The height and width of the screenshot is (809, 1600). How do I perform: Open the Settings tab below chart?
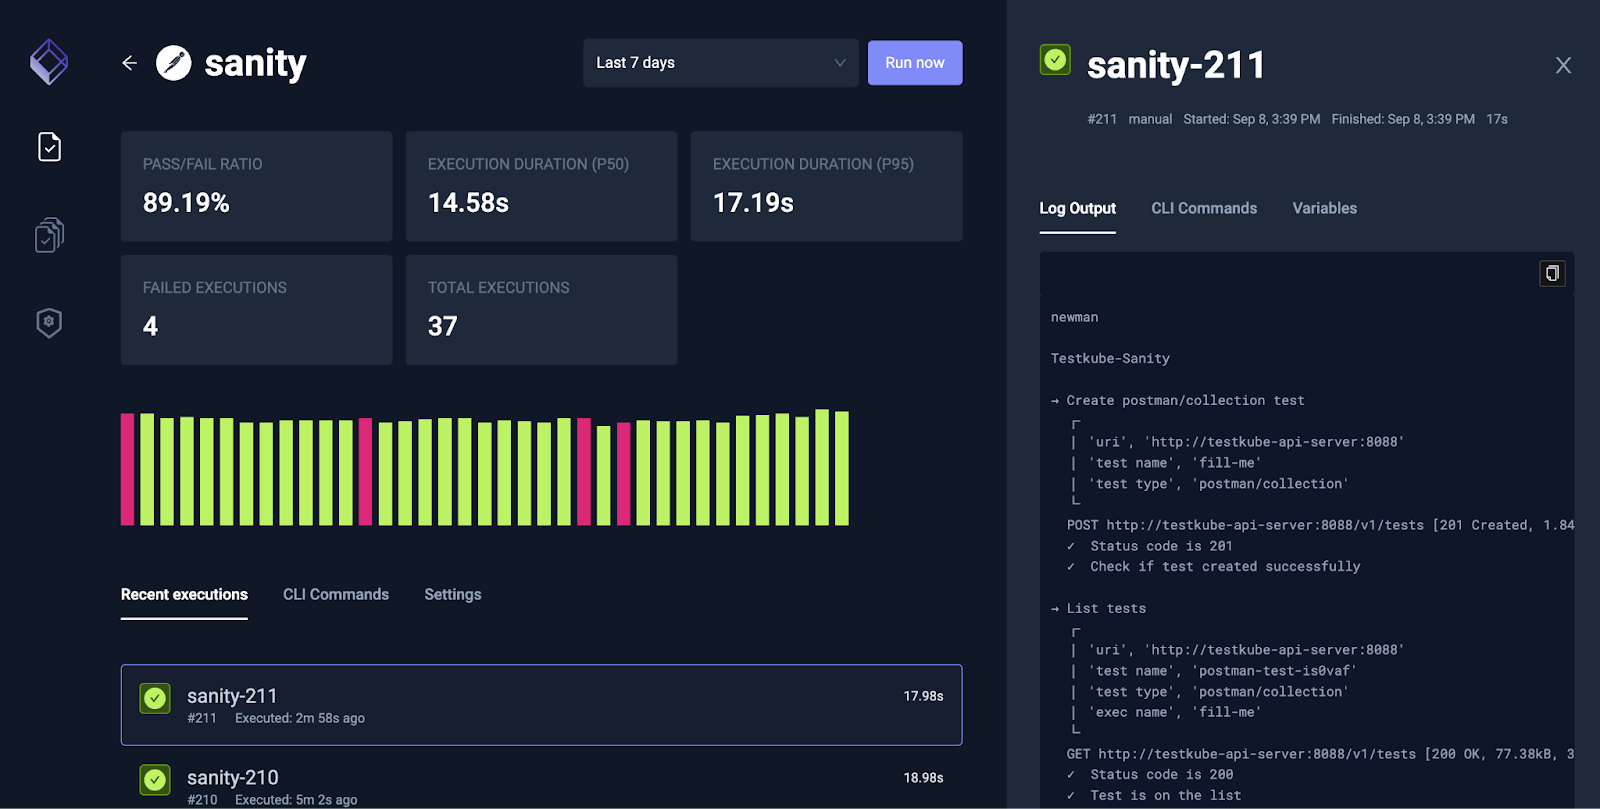click(452, 594)
